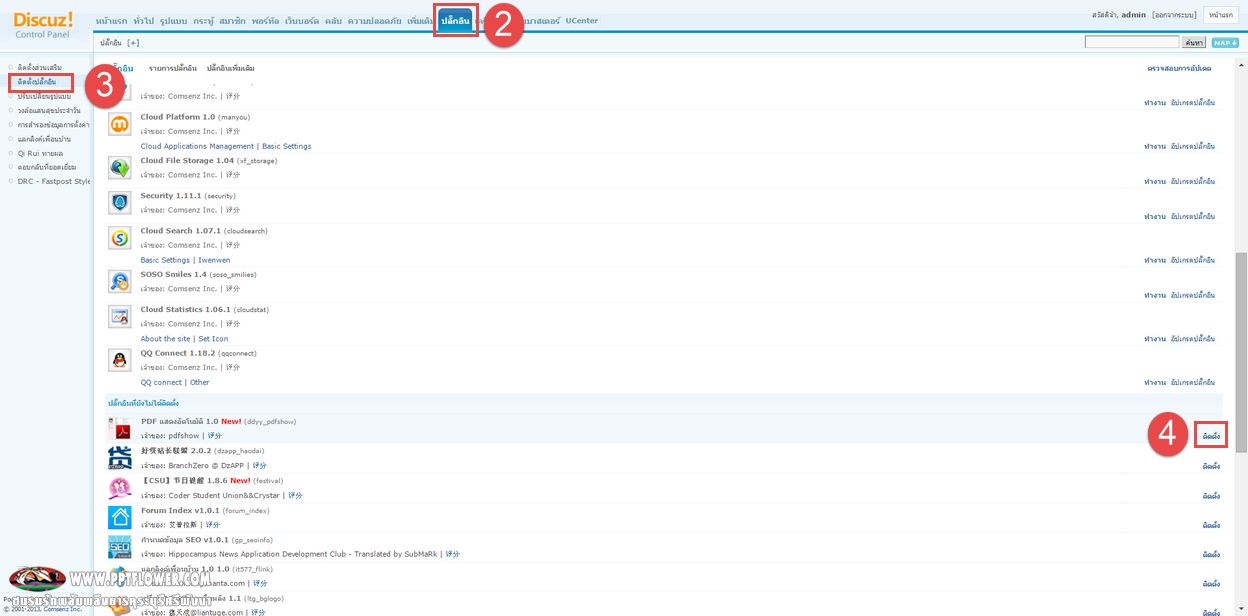This screenshot has height=616, width=1248.
Task: Open the รูปแบบ top menu
Action: [x=174, y=20]
